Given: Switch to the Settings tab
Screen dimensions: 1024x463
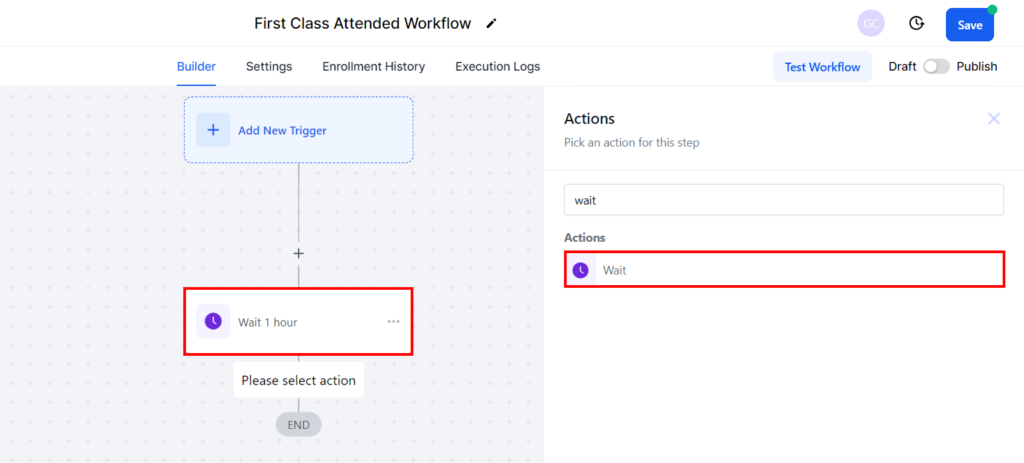Looking at the screenshot, I should 269,67.
